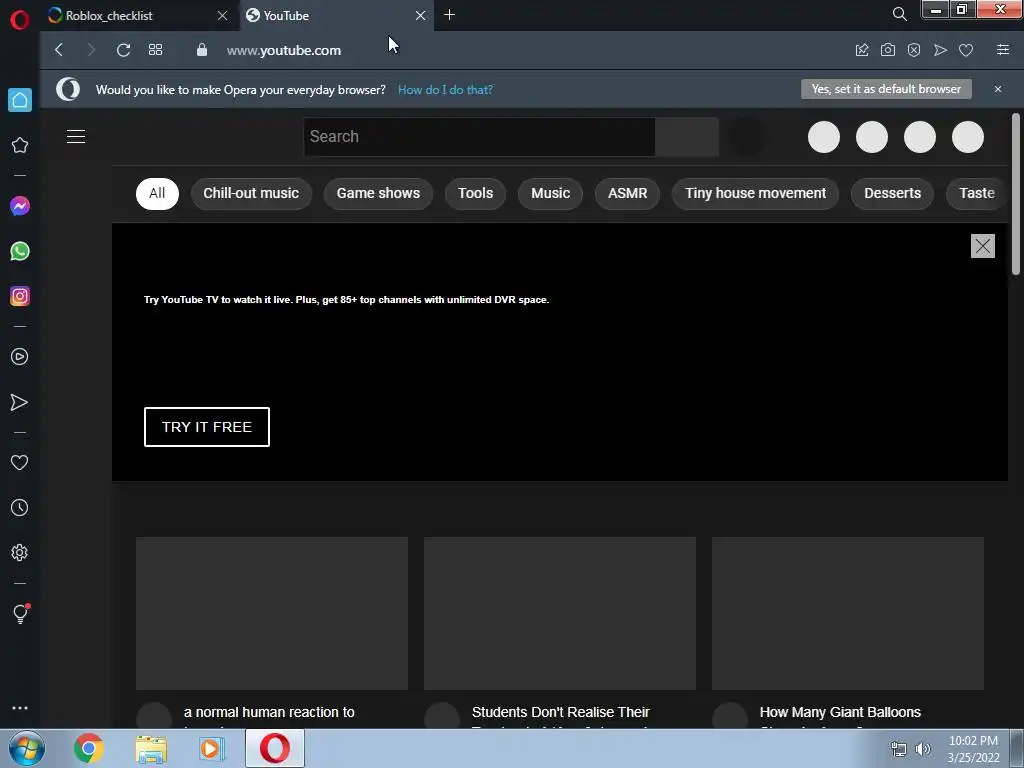Screen dimensions: 1024x768
Task: Open the 'Students Don't Realise Their' video thumbnail
Action: (560, 613)
